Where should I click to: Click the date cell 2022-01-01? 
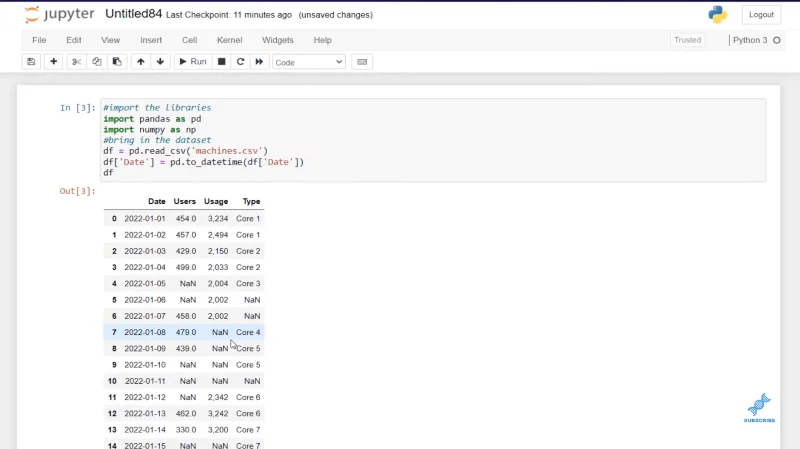[145, 218]
